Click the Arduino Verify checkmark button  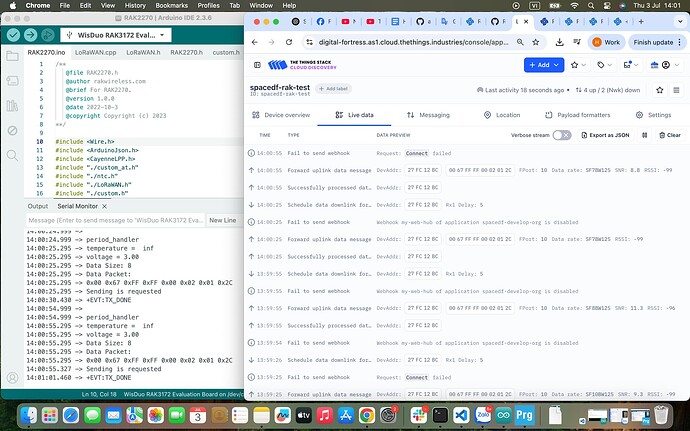coord(15,33)
